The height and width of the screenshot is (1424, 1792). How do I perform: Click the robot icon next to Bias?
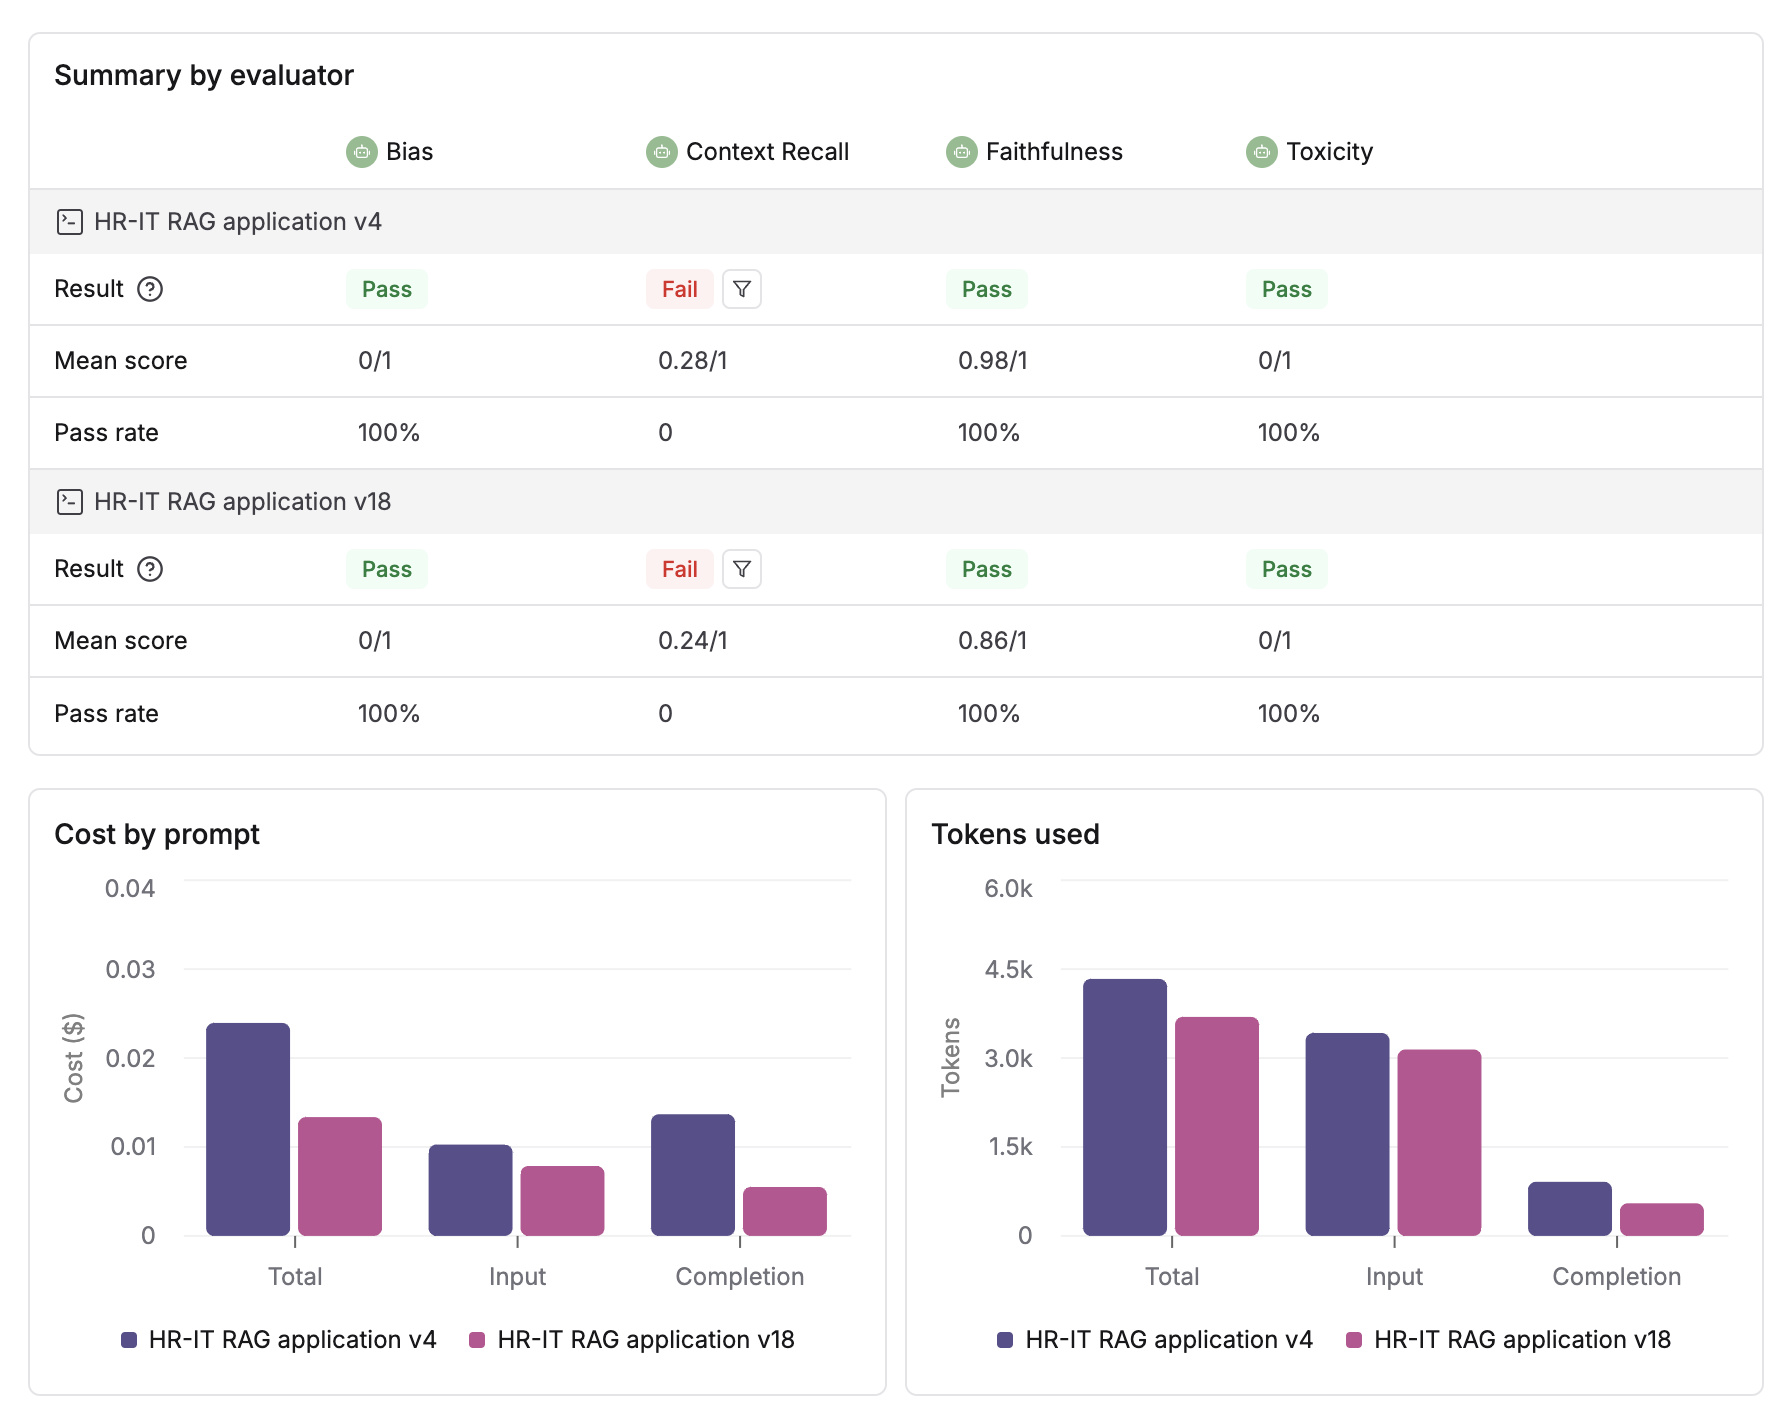coord(361,152)
